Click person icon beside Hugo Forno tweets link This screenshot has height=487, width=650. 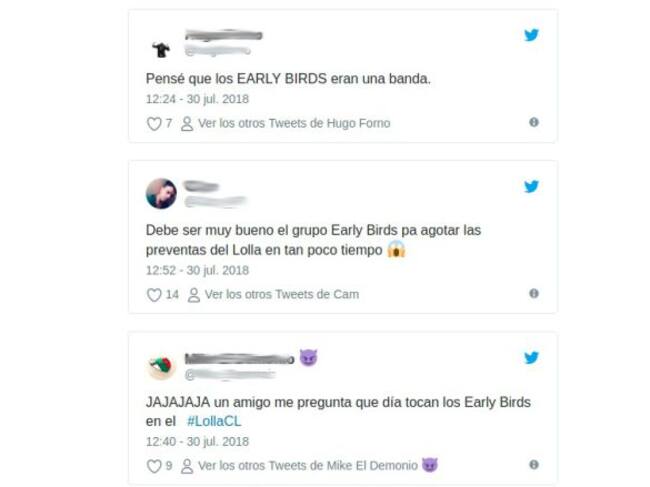coord(187,124)
